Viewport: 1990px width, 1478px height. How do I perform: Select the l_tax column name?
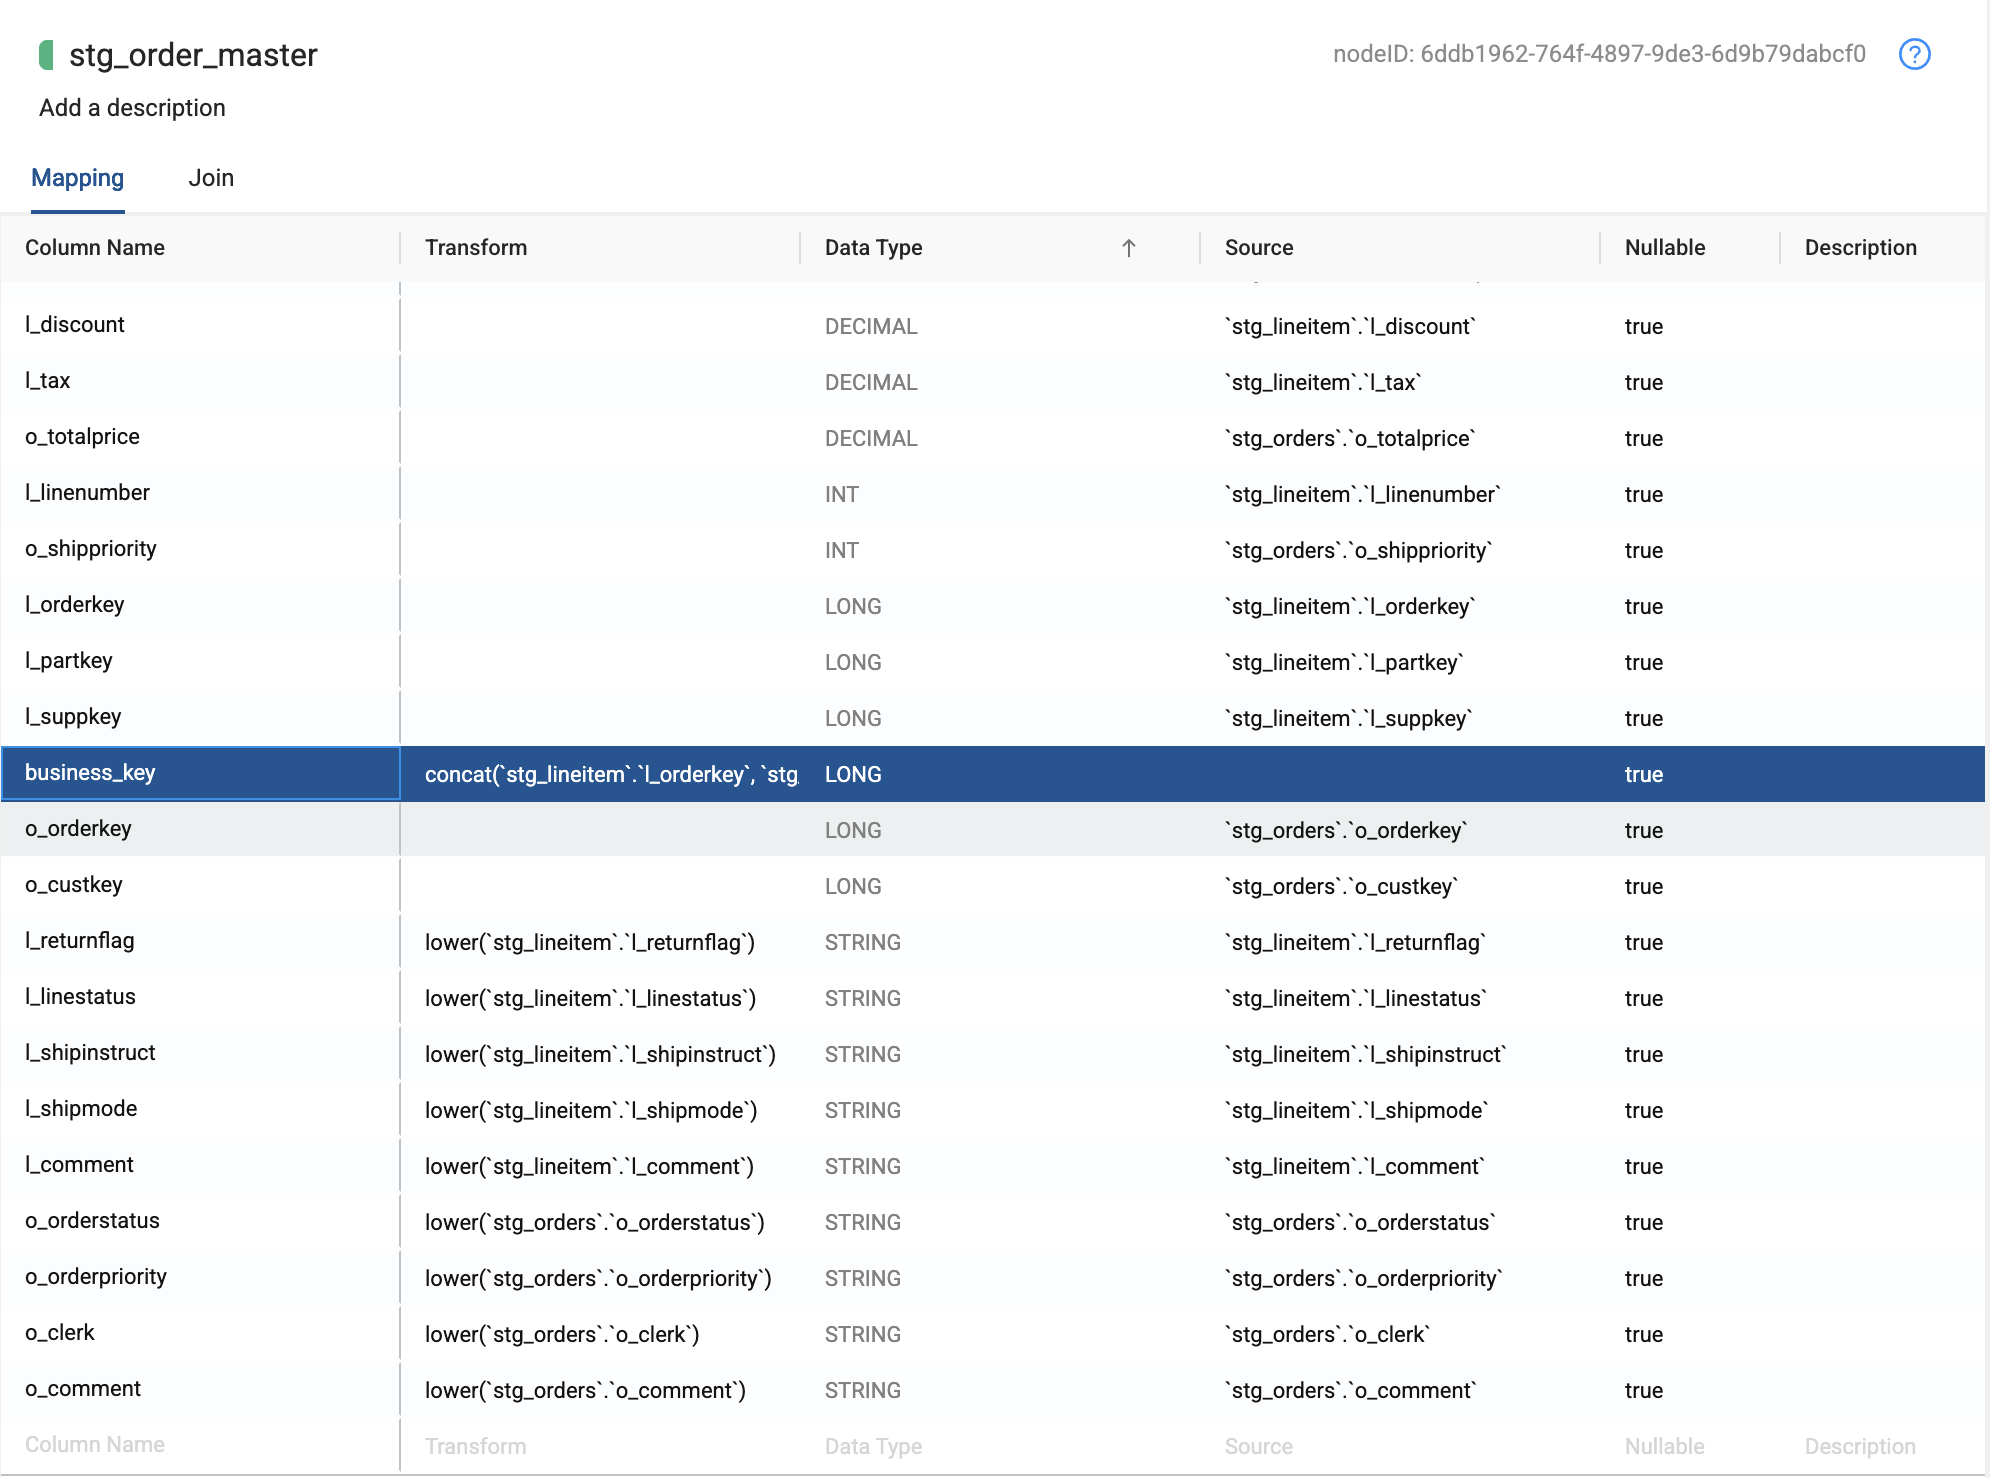48,381
